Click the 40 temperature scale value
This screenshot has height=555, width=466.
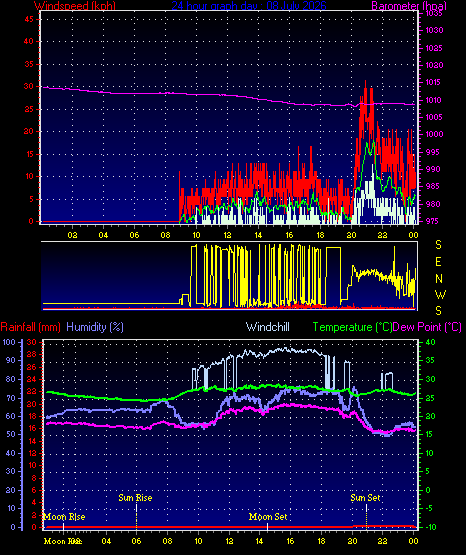(x=430, y=342)
